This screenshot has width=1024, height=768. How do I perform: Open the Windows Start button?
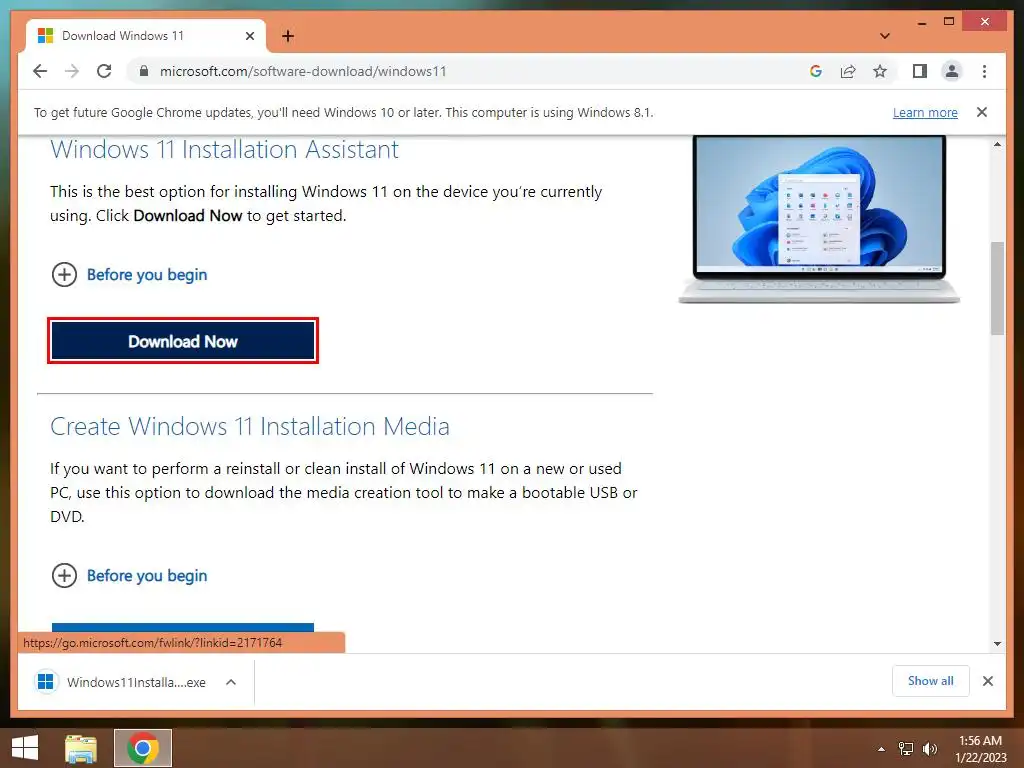point(25,748)
